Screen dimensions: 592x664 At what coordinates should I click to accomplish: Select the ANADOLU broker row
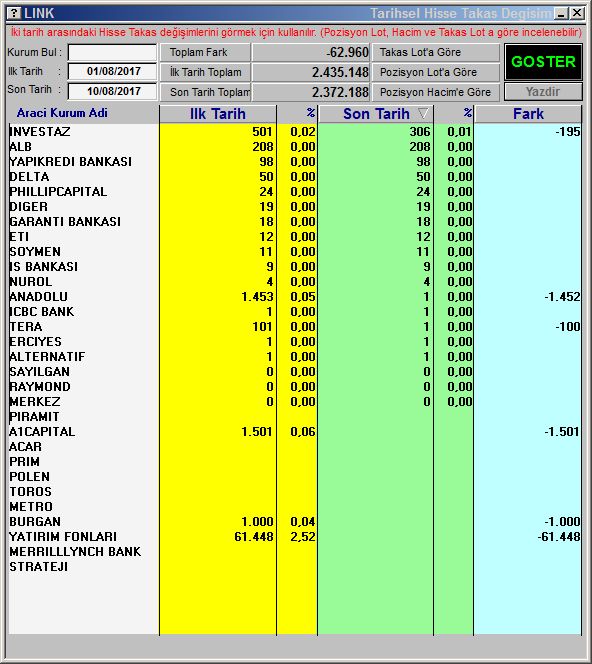coord(295,297)
